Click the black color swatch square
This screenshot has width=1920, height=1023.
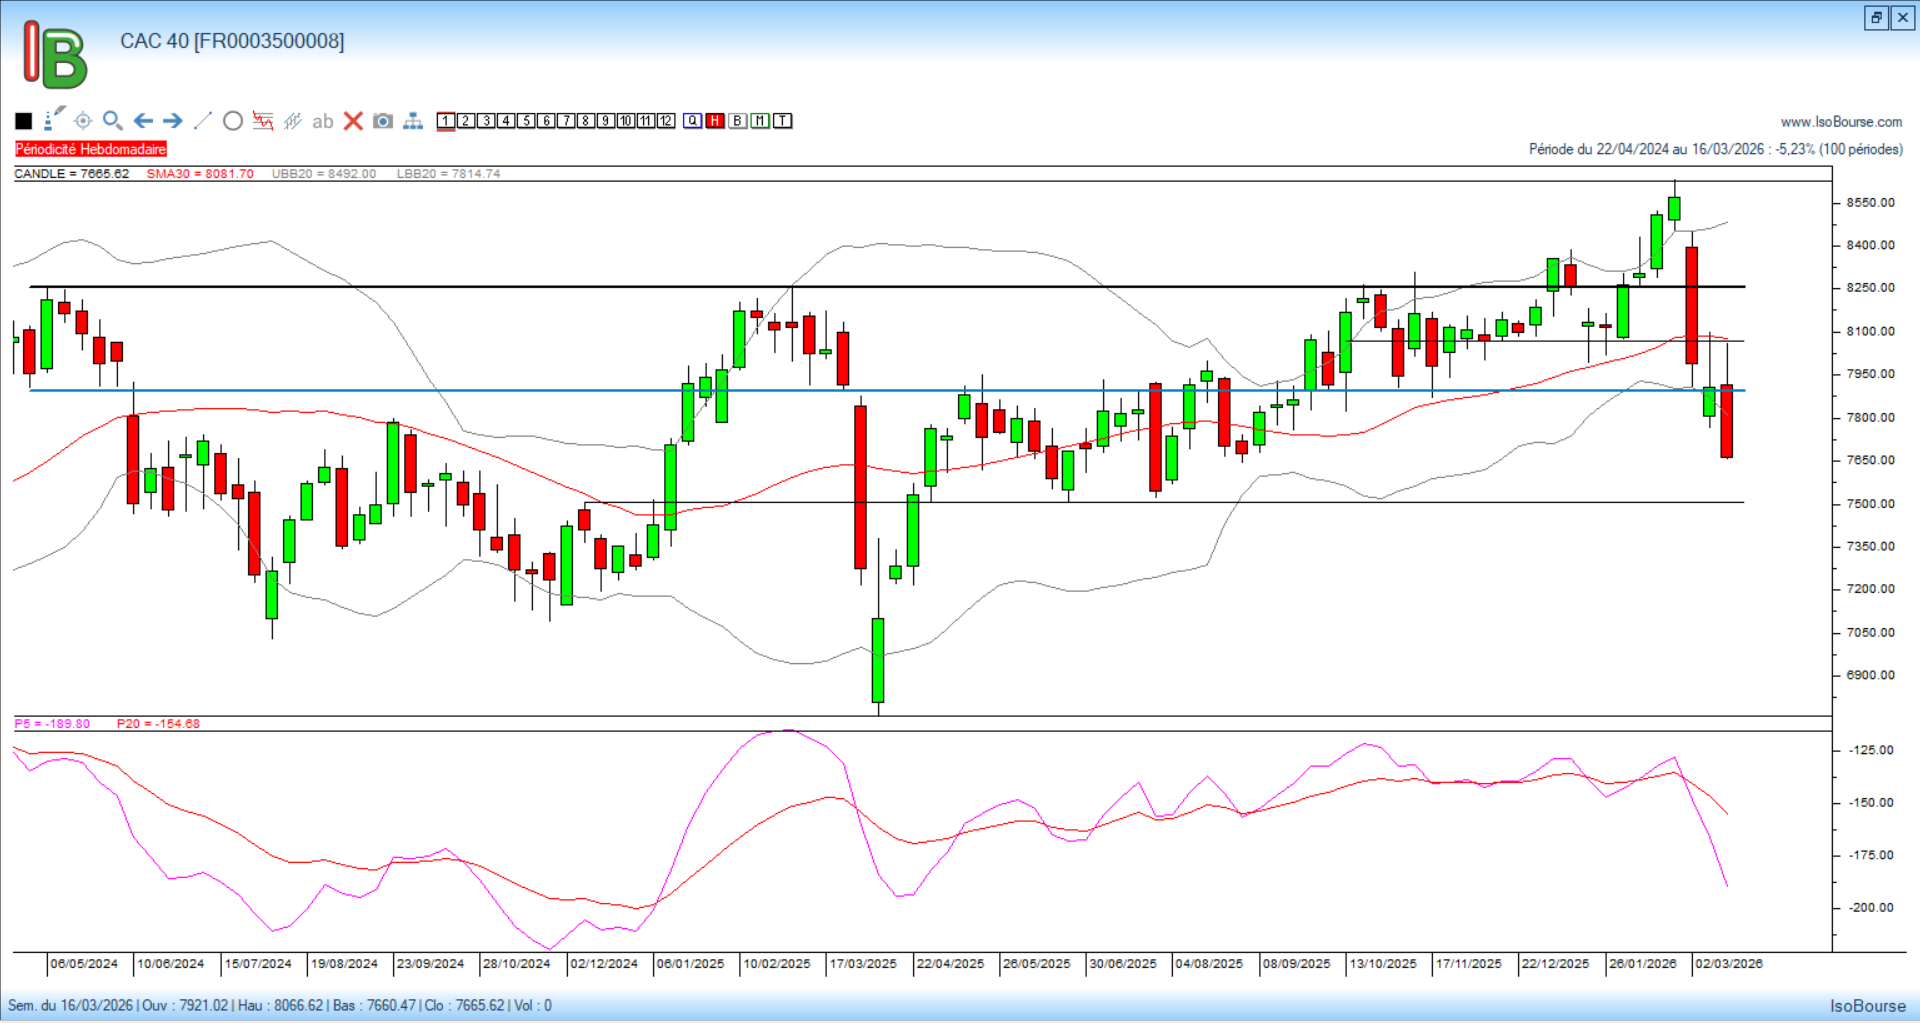tap(24, 121)
